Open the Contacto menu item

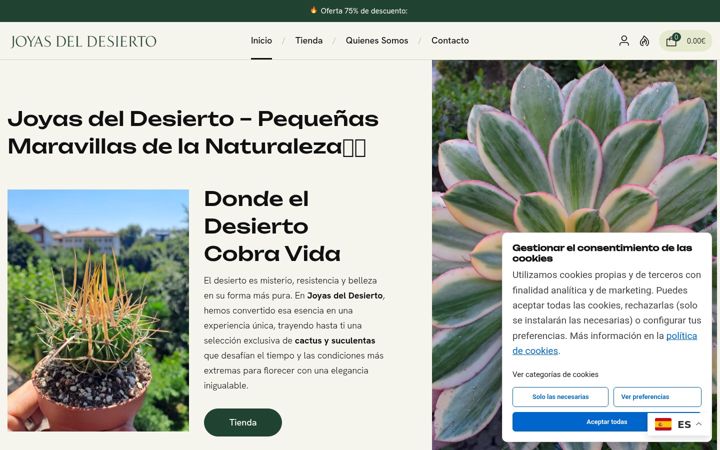[450, 40]
